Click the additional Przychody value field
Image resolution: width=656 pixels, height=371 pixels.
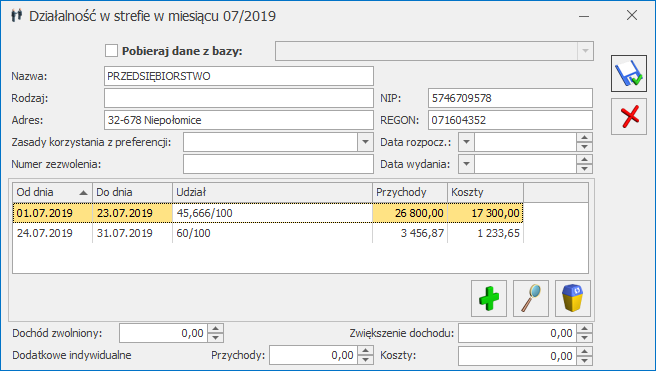(314, 356)
